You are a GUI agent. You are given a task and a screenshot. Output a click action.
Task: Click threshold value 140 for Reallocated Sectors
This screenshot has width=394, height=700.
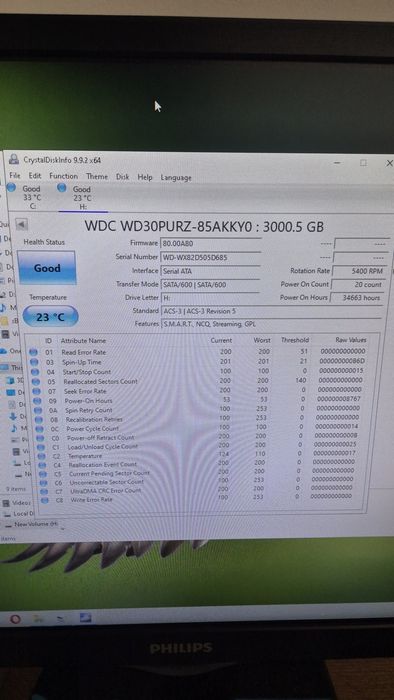[x=301, y=380]
